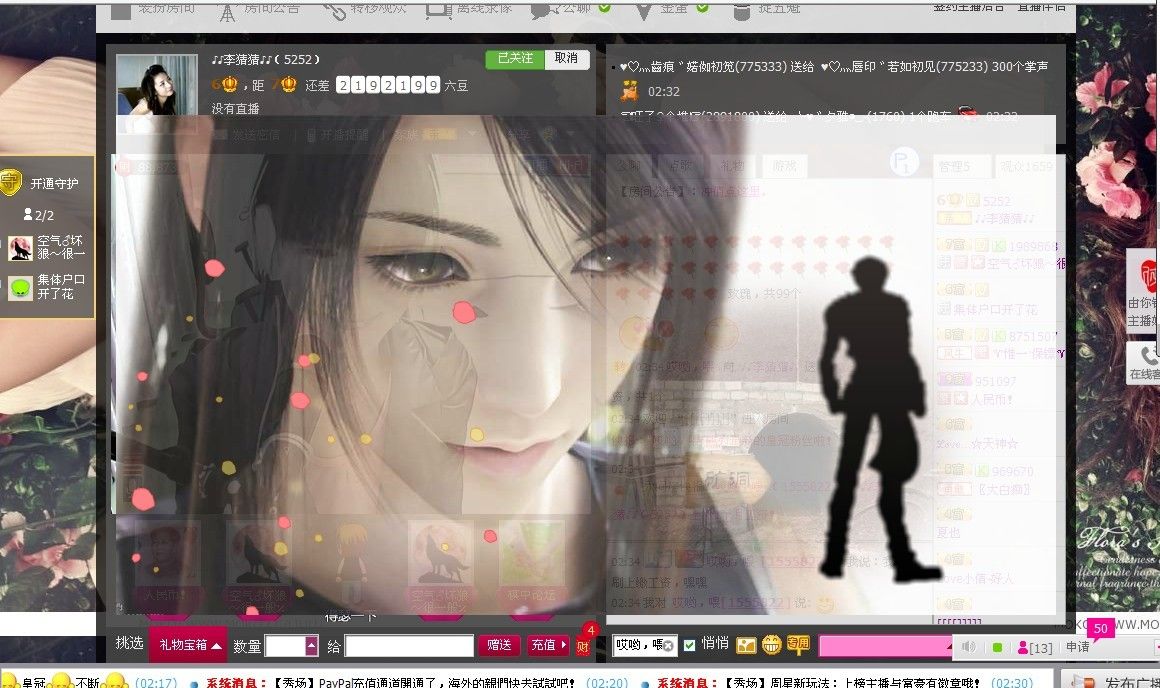Clear the chat target field 哎哟，嗯
The height and width of the screenshot is (688, 1160).
click(668, 646)
